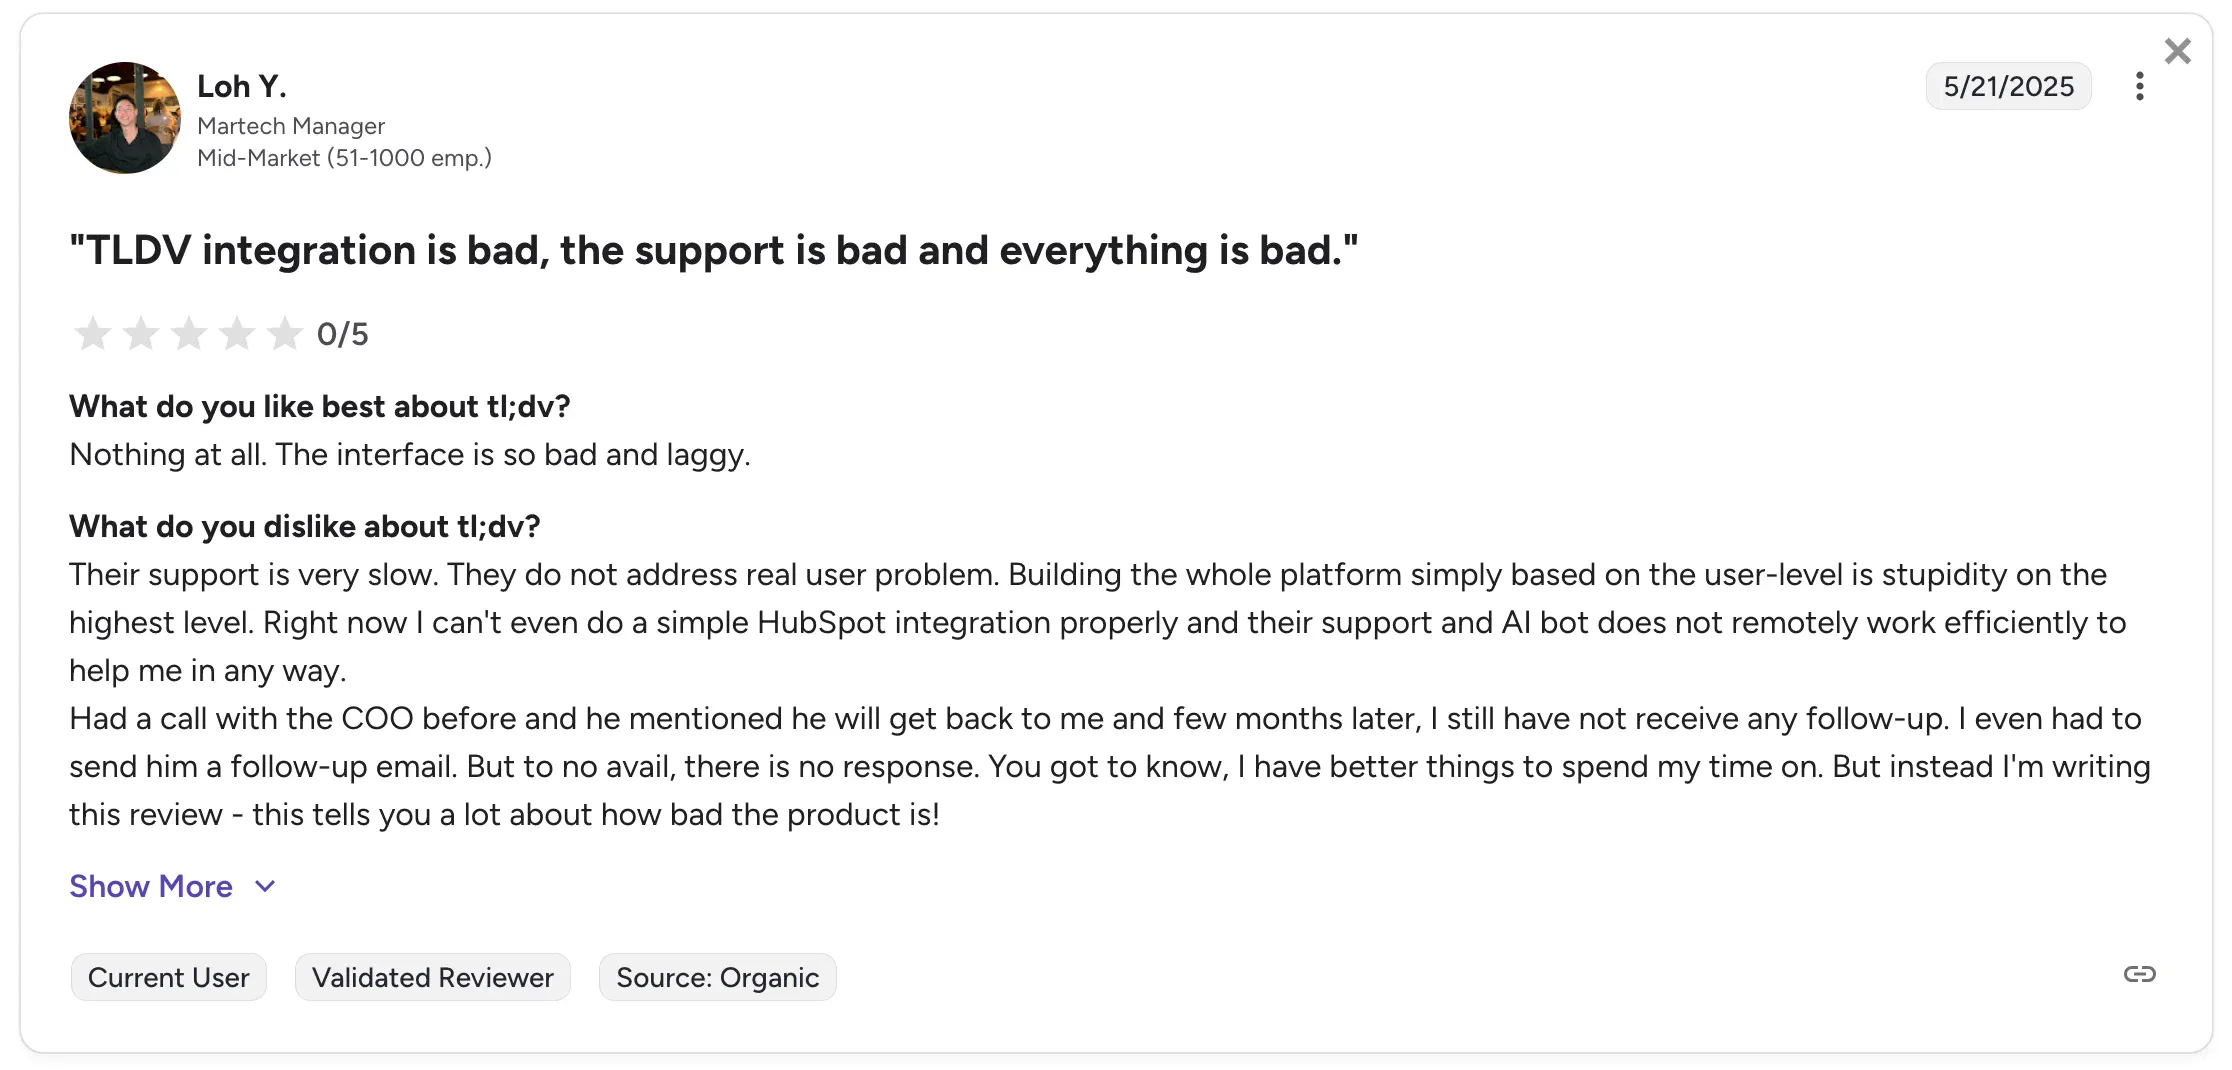
Task: Open reviewer name Loh Y. link
Action: pyautogui.click(x=242, y=85)
